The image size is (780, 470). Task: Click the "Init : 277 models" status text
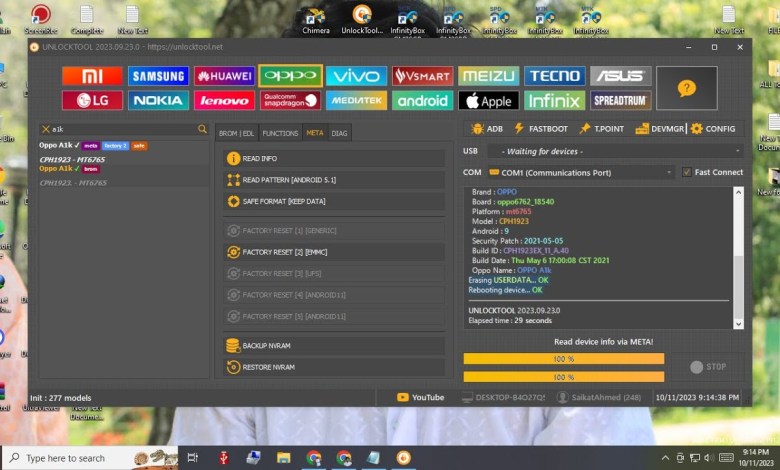[61, 398]
